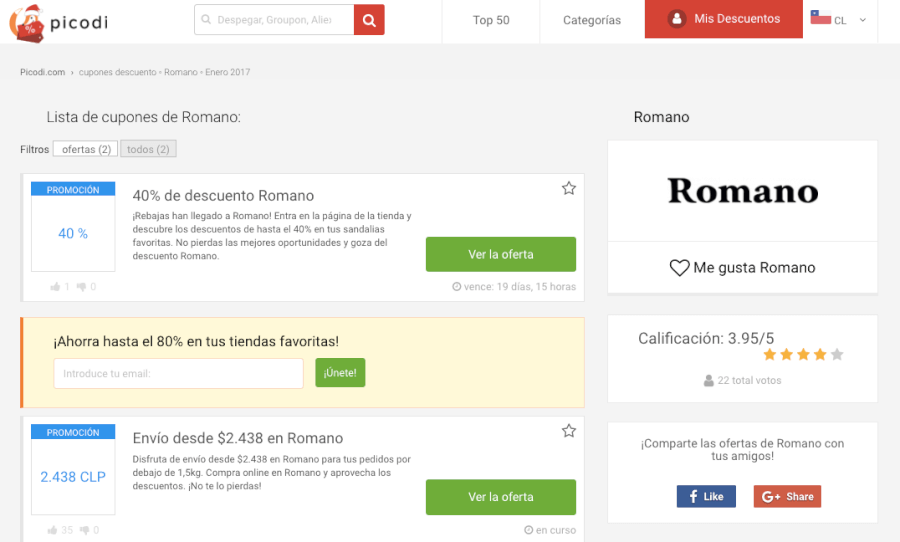The image size is (900, 542).
Task: Like the shipping offer with thumbs up
Action: (53, 530)
